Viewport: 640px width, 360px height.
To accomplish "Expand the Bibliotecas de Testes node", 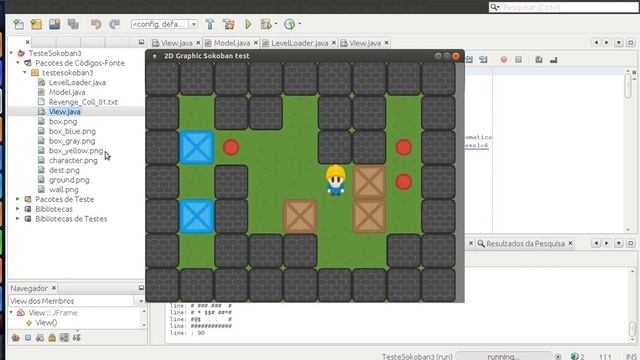I will coord(18,219).
